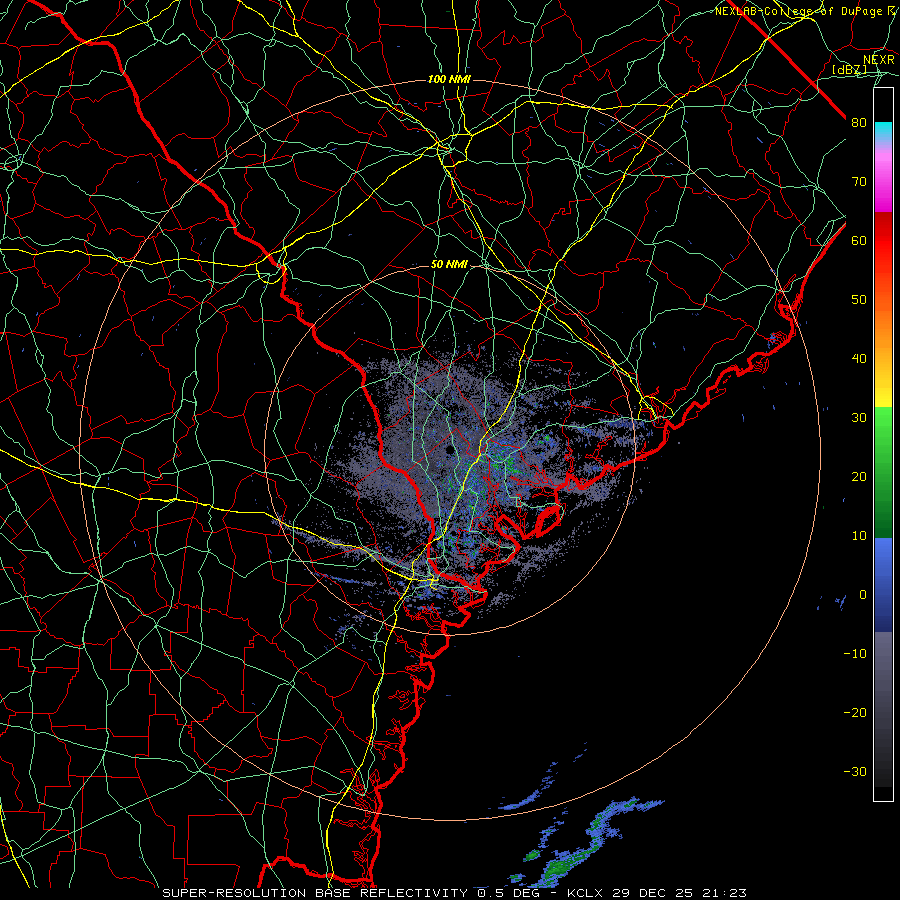Click the -20 value on the dBZ scale
This screenshot has width=900, height=900.
tap(855, 713)
